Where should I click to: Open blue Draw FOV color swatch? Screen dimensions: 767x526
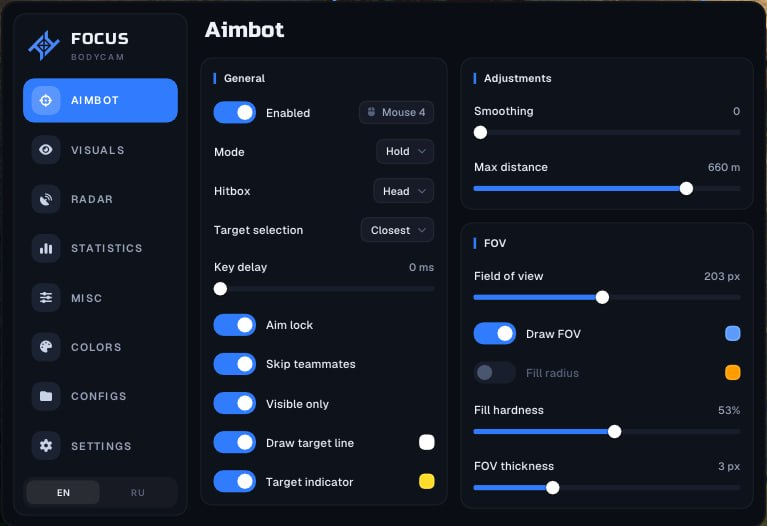click(x=733, y=334)
